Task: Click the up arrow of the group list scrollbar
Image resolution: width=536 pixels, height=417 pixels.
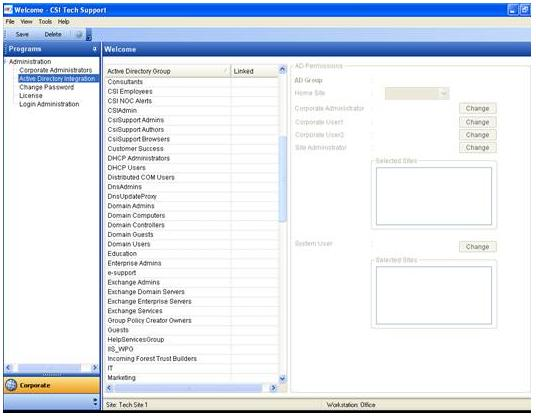Action: pyautogui.click(x=282, y=69)
